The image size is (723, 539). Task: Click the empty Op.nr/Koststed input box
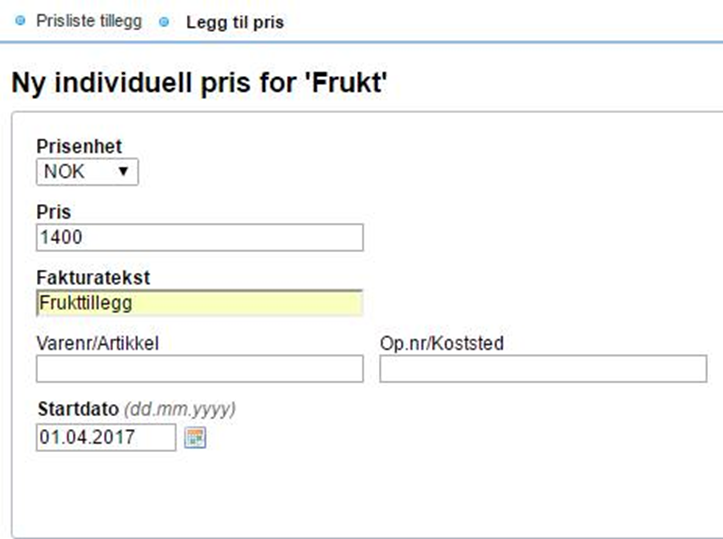(x=542, y=369)
